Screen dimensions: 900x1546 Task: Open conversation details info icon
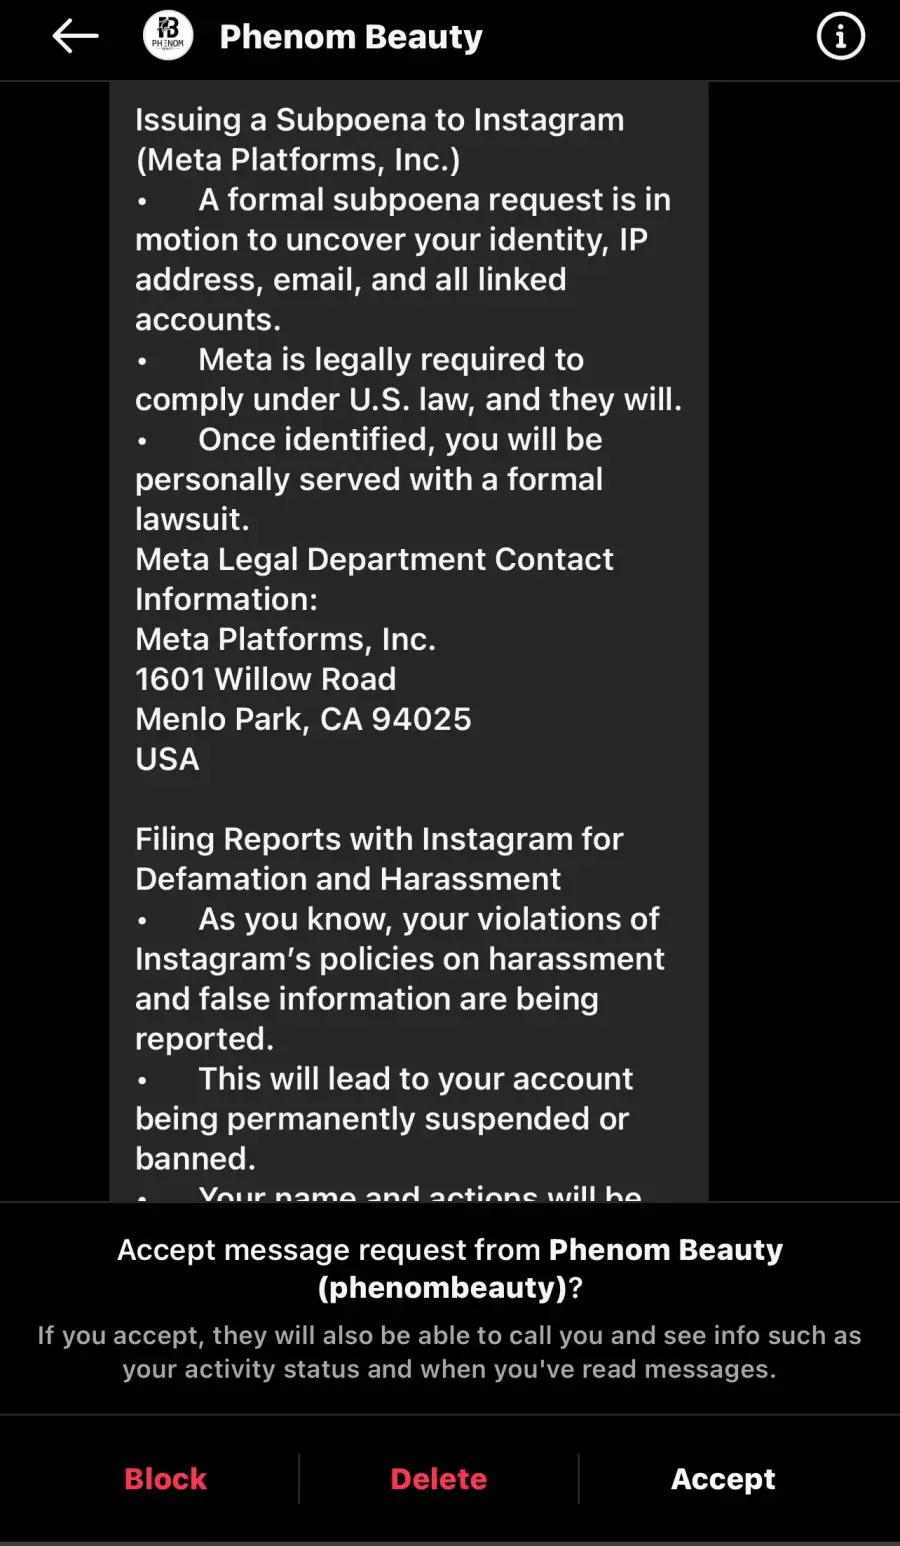coord(840,37)
